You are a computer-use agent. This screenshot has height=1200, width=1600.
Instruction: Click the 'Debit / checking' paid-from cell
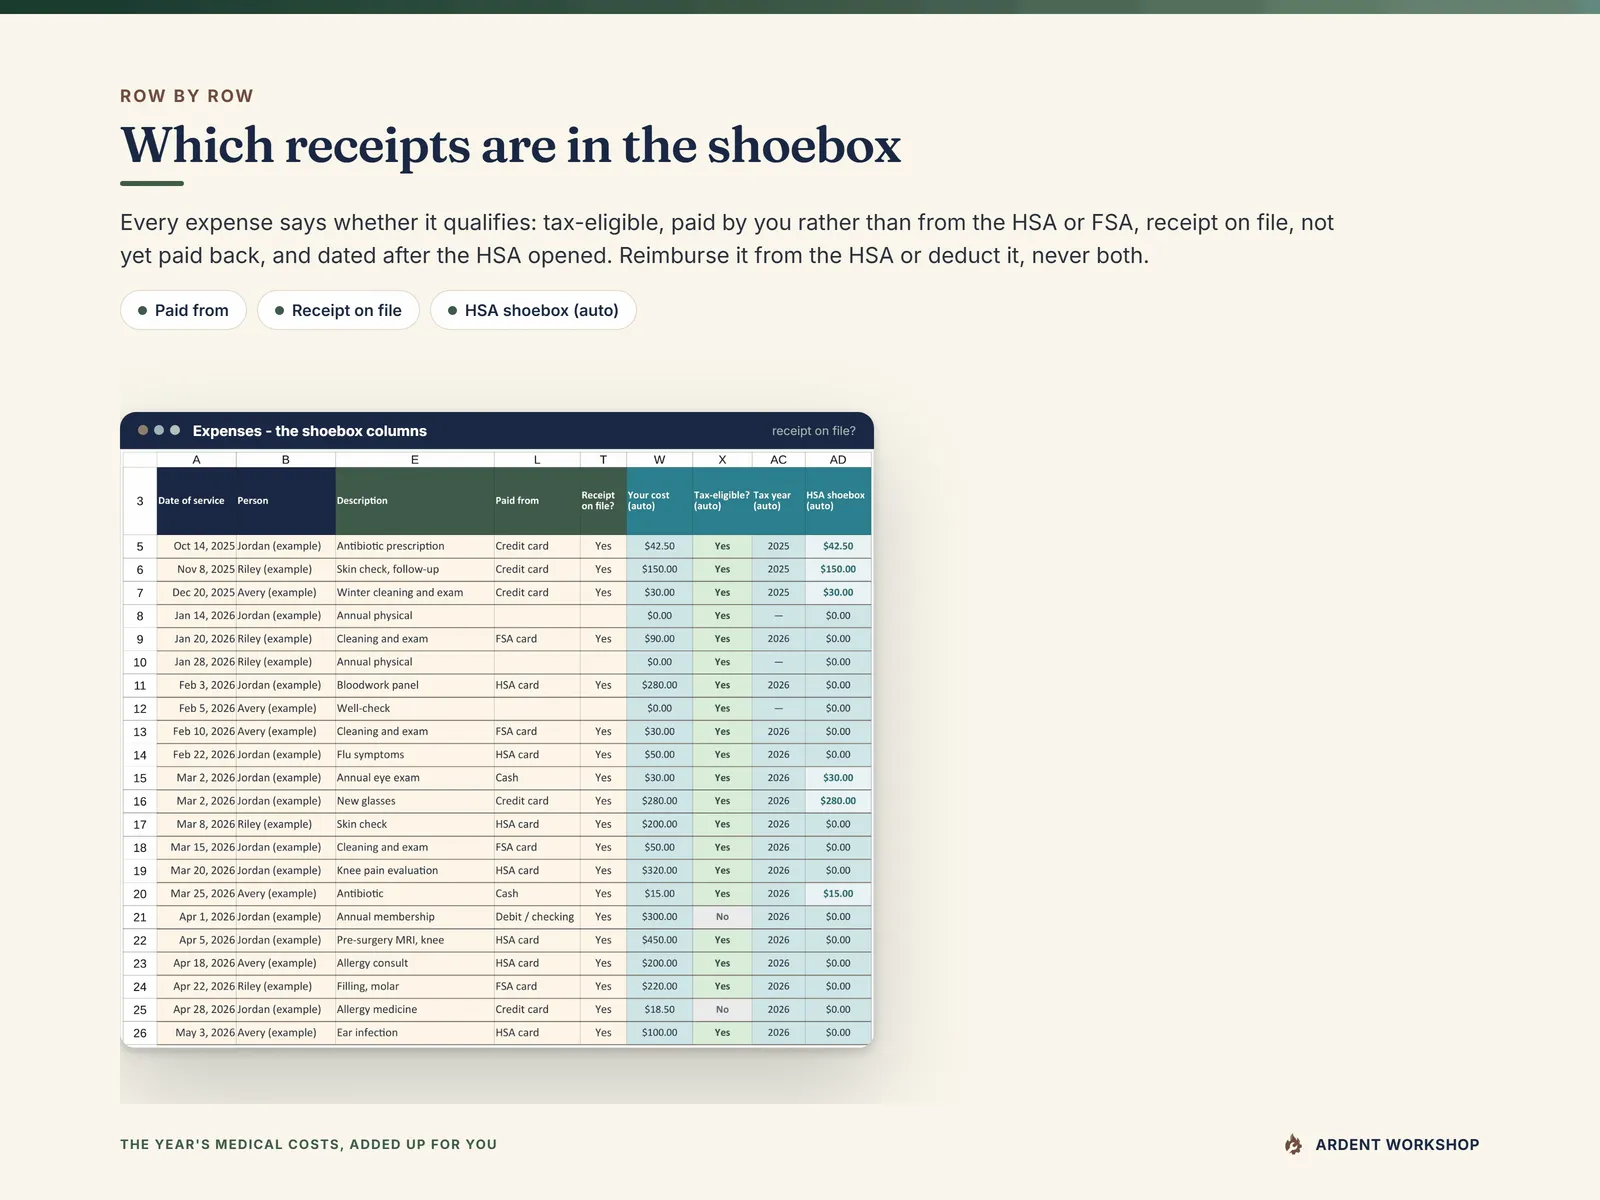(x=537, y=917)
